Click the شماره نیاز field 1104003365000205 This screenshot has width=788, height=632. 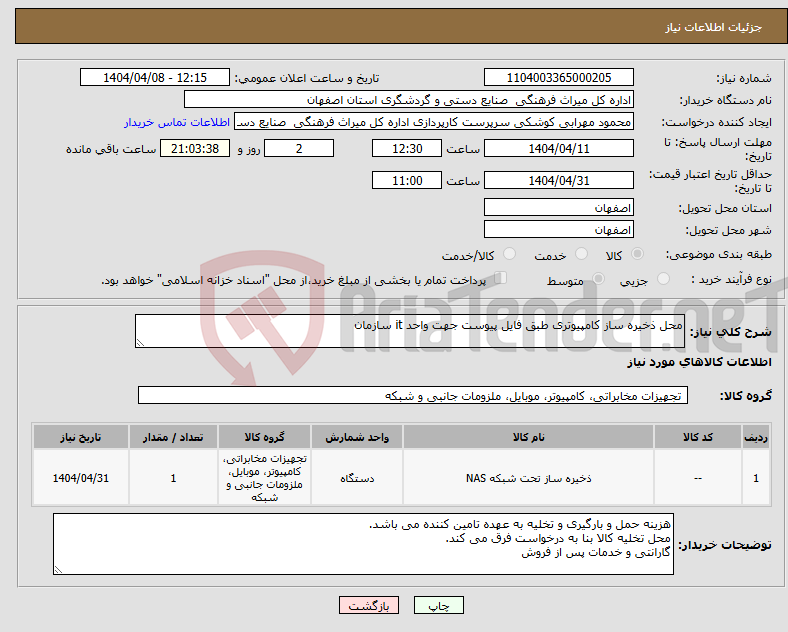point(558,77)
